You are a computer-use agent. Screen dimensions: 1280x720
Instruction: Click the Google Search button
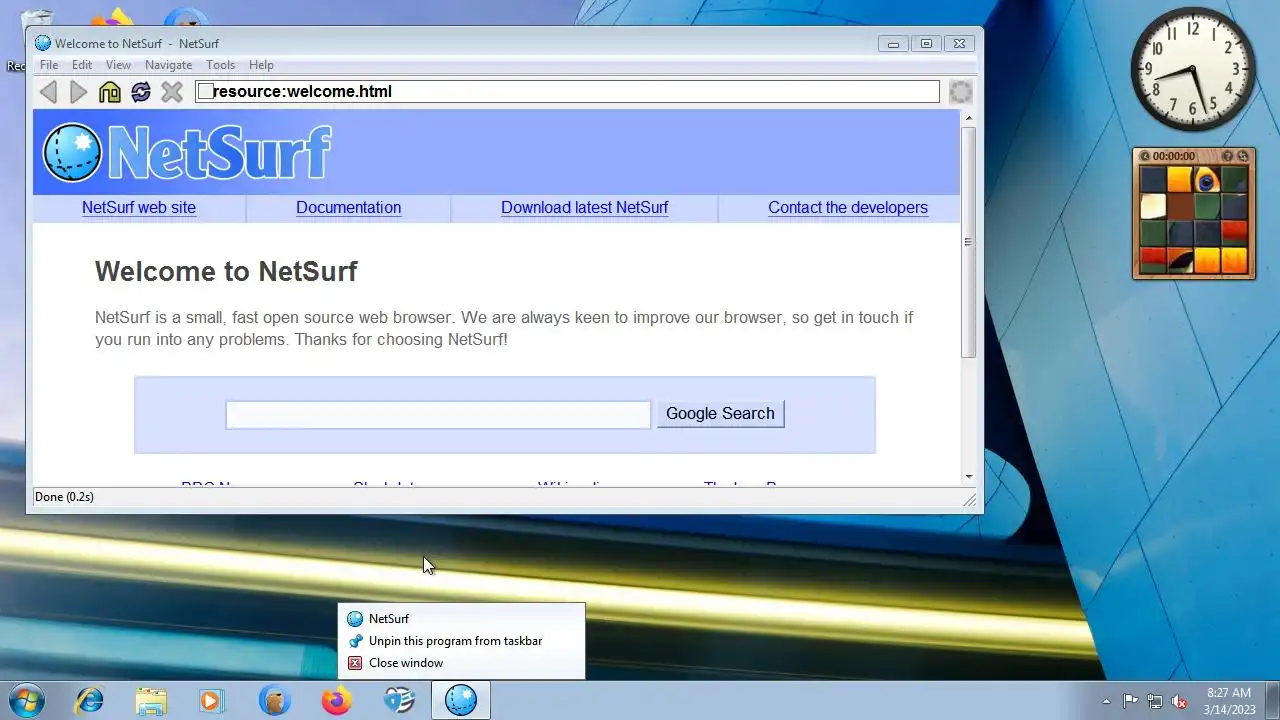point(720,414)
